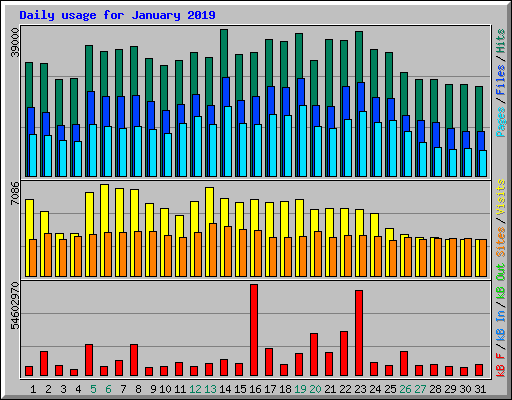Select the red kB bar for day 26
This screenshot has width=512, height=400.
pyautogui.click(x=404, y=363)
